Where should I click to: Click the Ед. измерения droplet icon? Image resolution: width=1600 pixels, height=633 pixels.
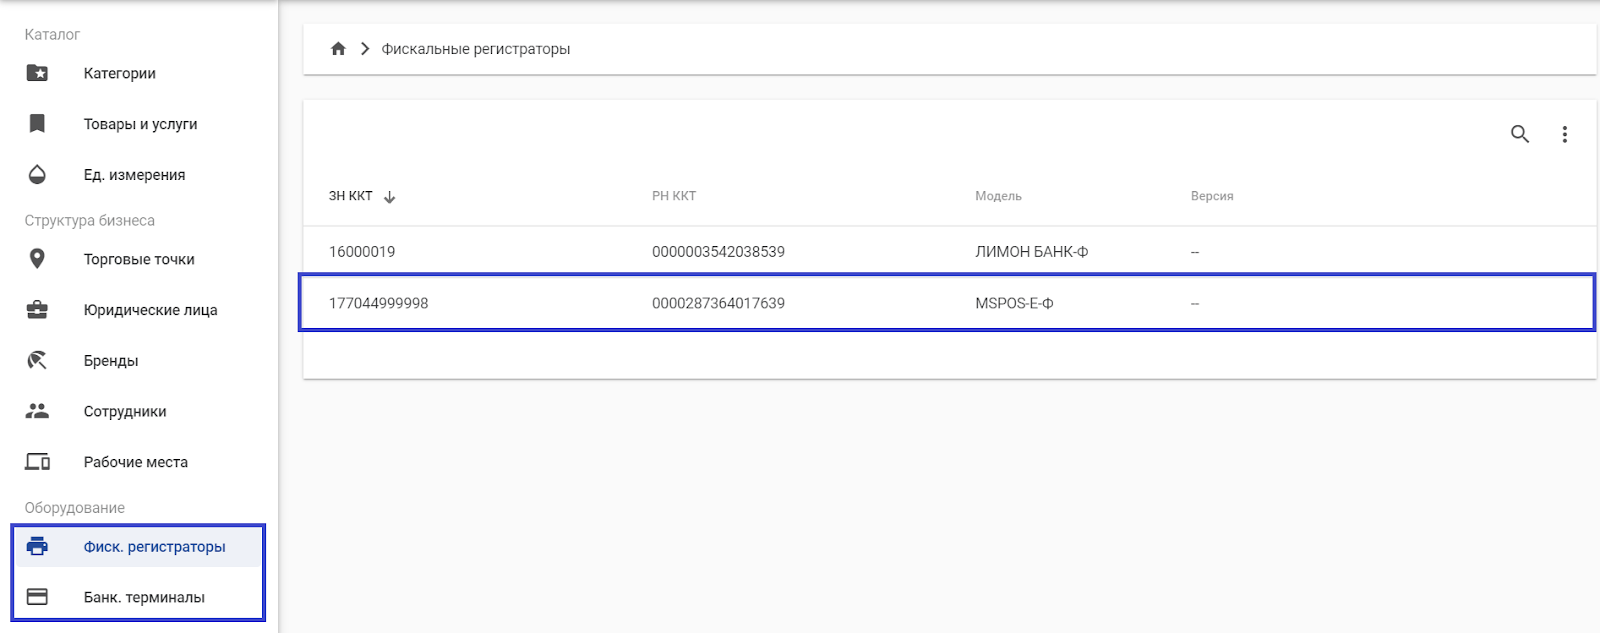pyautogui.click(x=37, y=175)
